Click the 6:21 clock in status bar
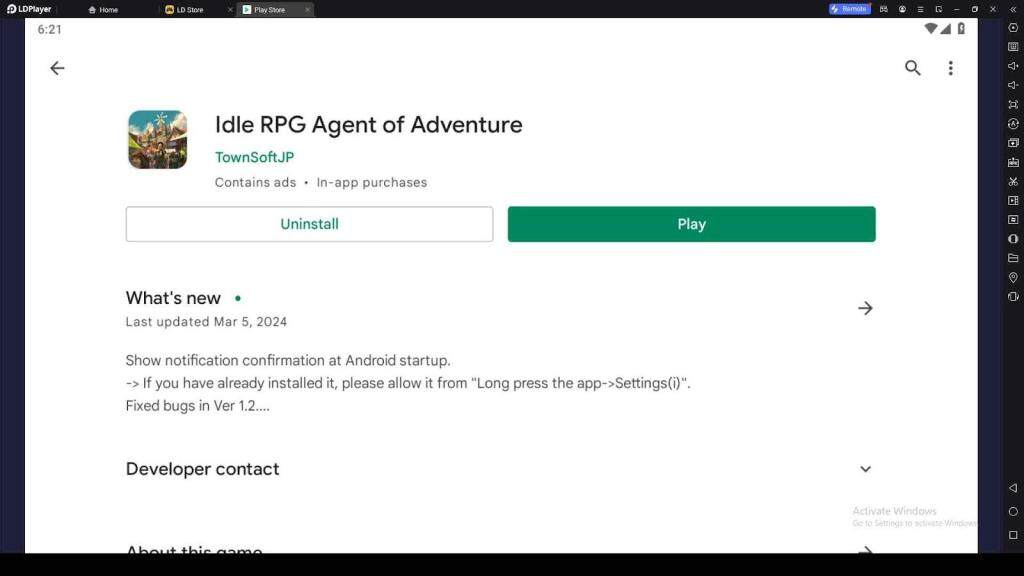This screenshot has height=576, width=1024. (50, 29)
